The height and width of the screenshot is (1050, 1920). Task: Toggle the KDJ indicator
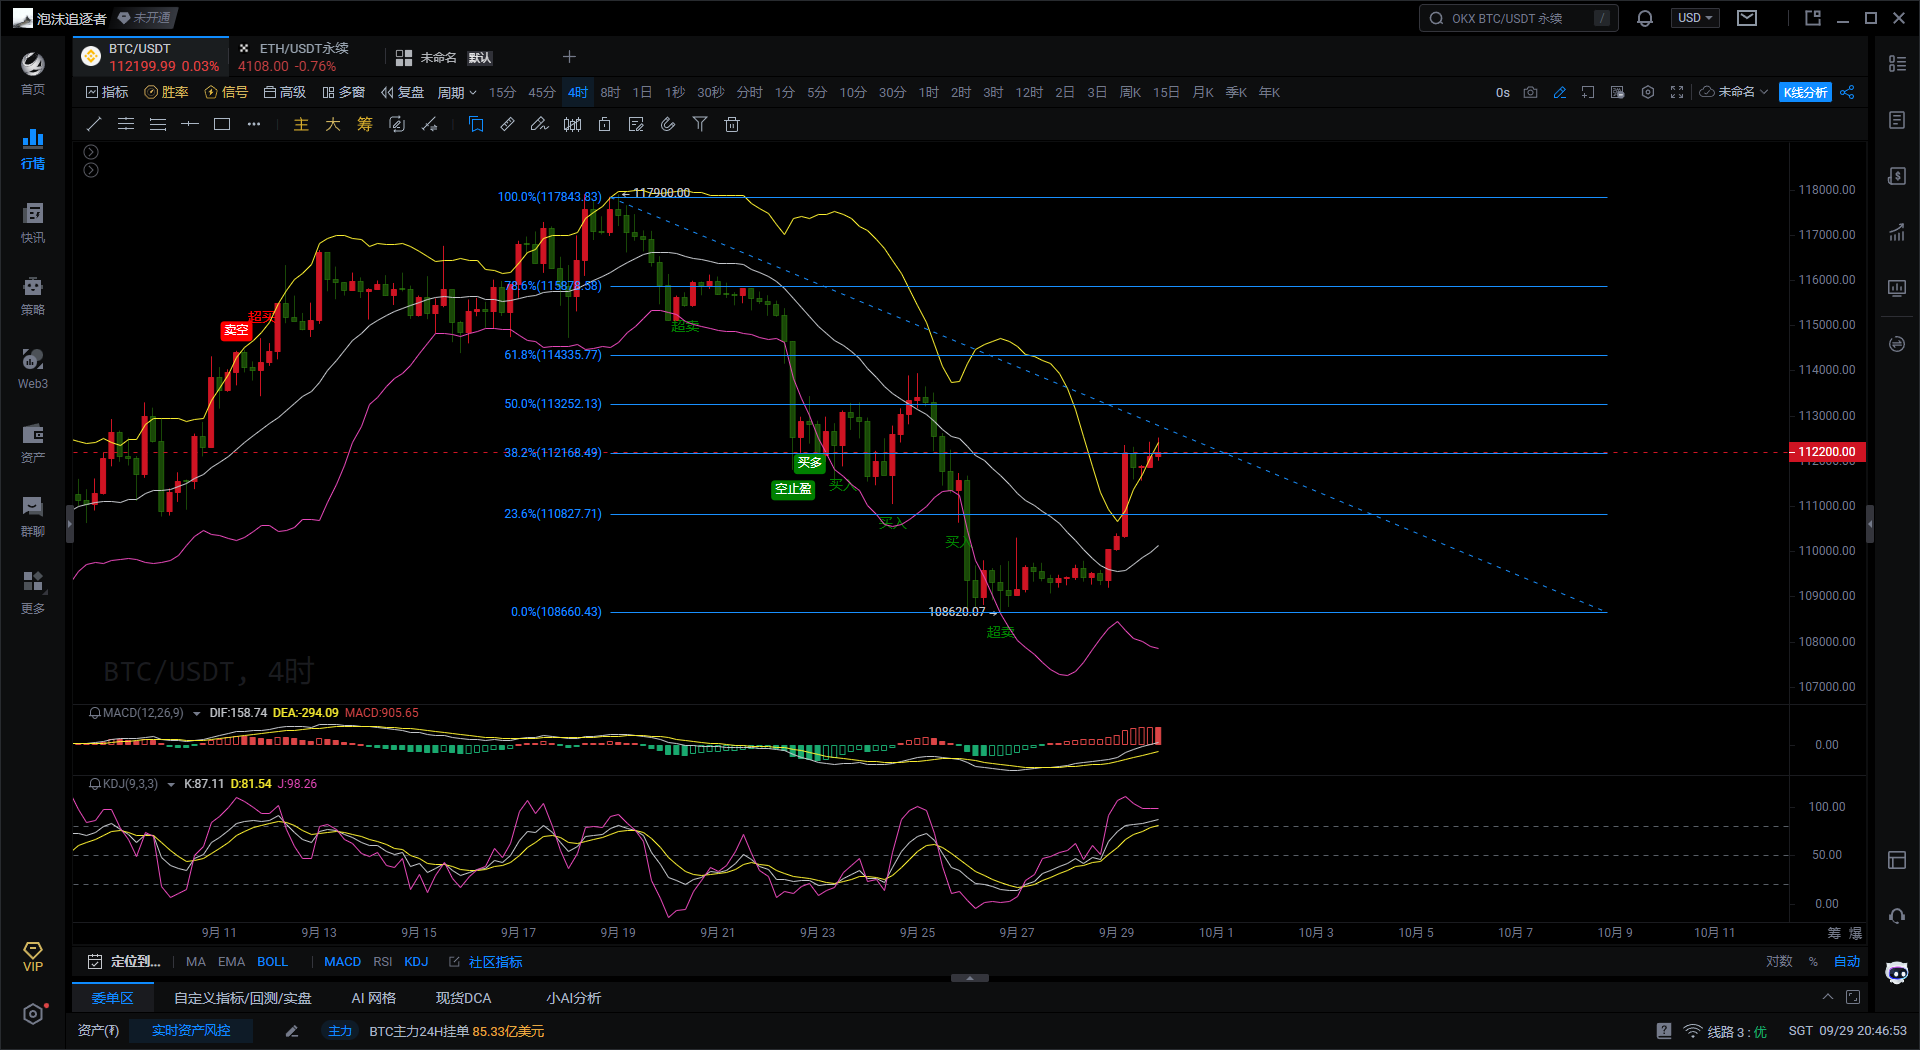(x=416, y=961)
